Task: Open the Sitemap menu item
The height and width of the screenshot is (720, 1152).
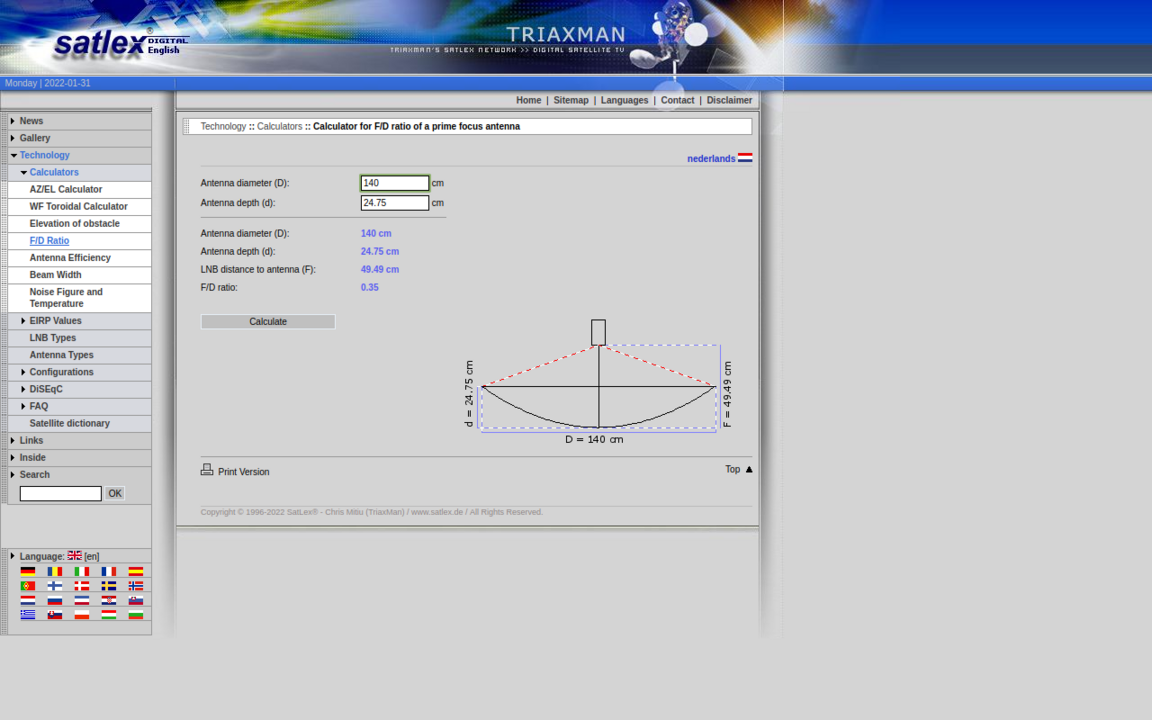Action: (571, 100)
